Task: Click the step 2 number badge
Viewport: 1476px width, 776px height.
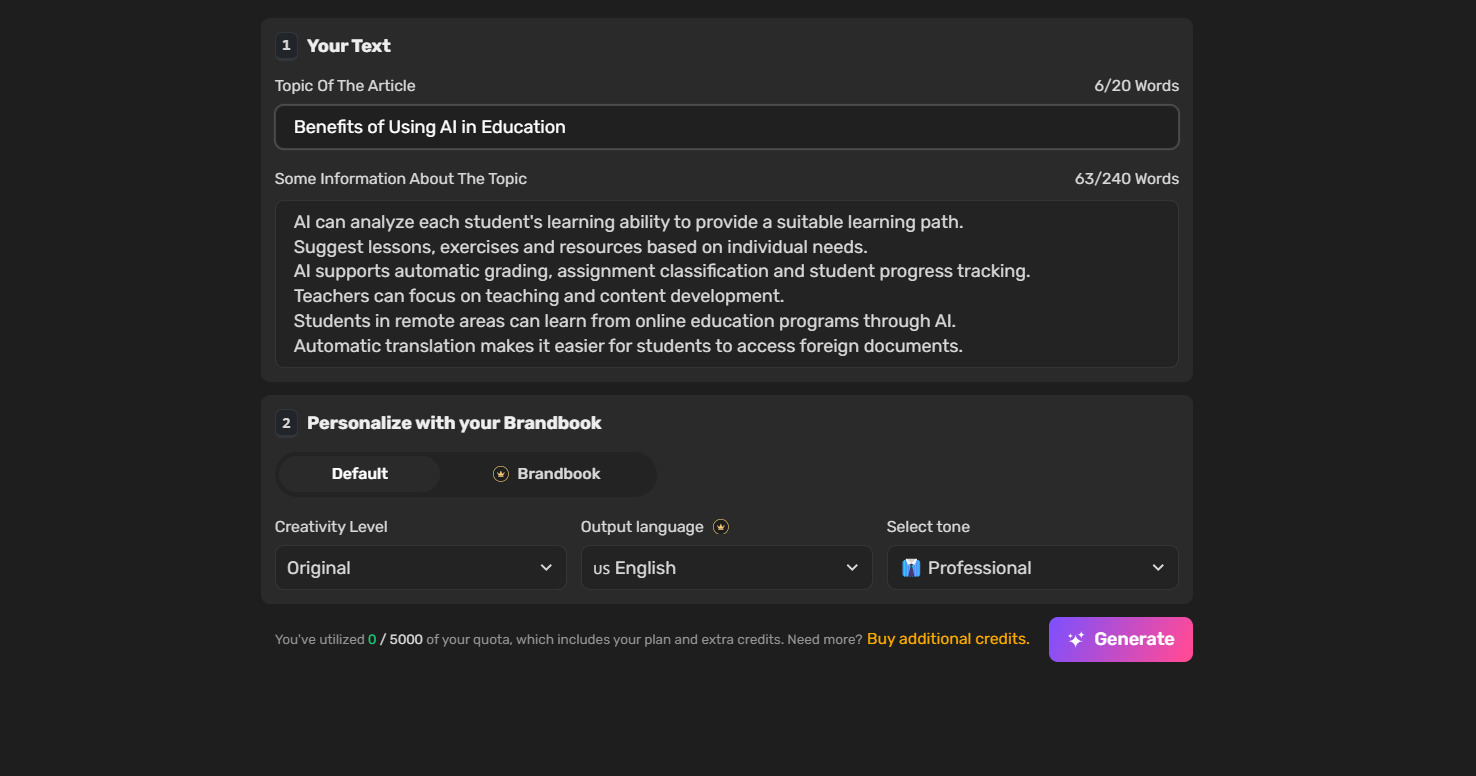Action: click(x=286, y=423)
